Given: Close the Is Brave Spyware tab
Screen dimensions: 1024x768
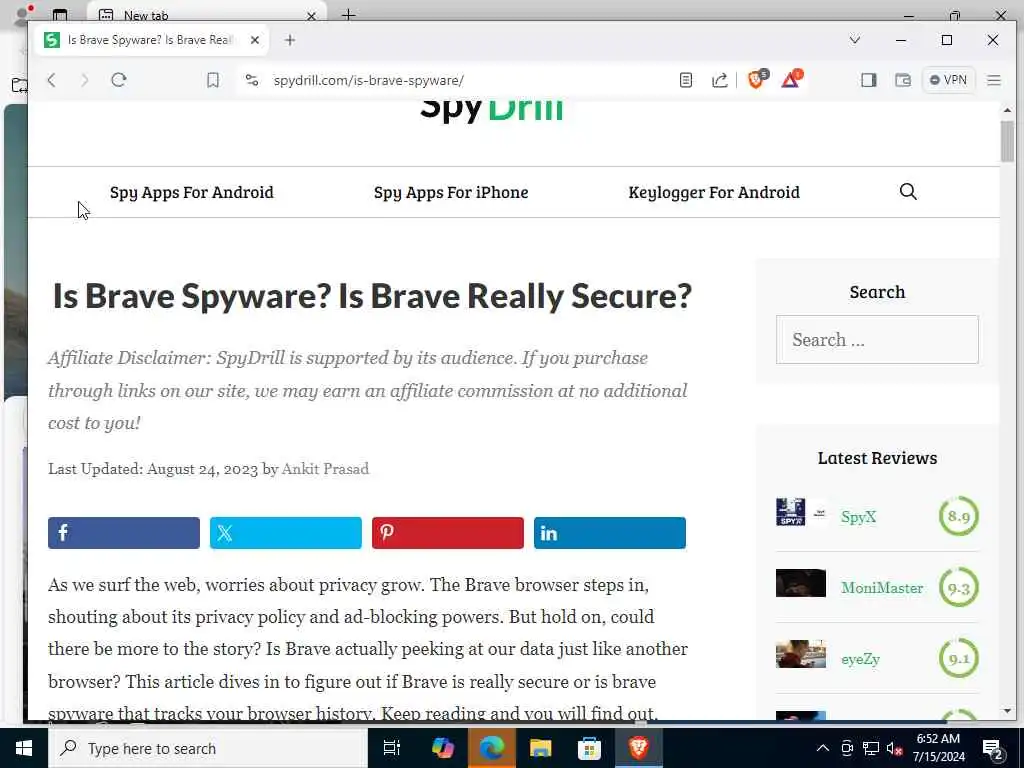Looking at the screenshot, I should (x=255, y=40).
